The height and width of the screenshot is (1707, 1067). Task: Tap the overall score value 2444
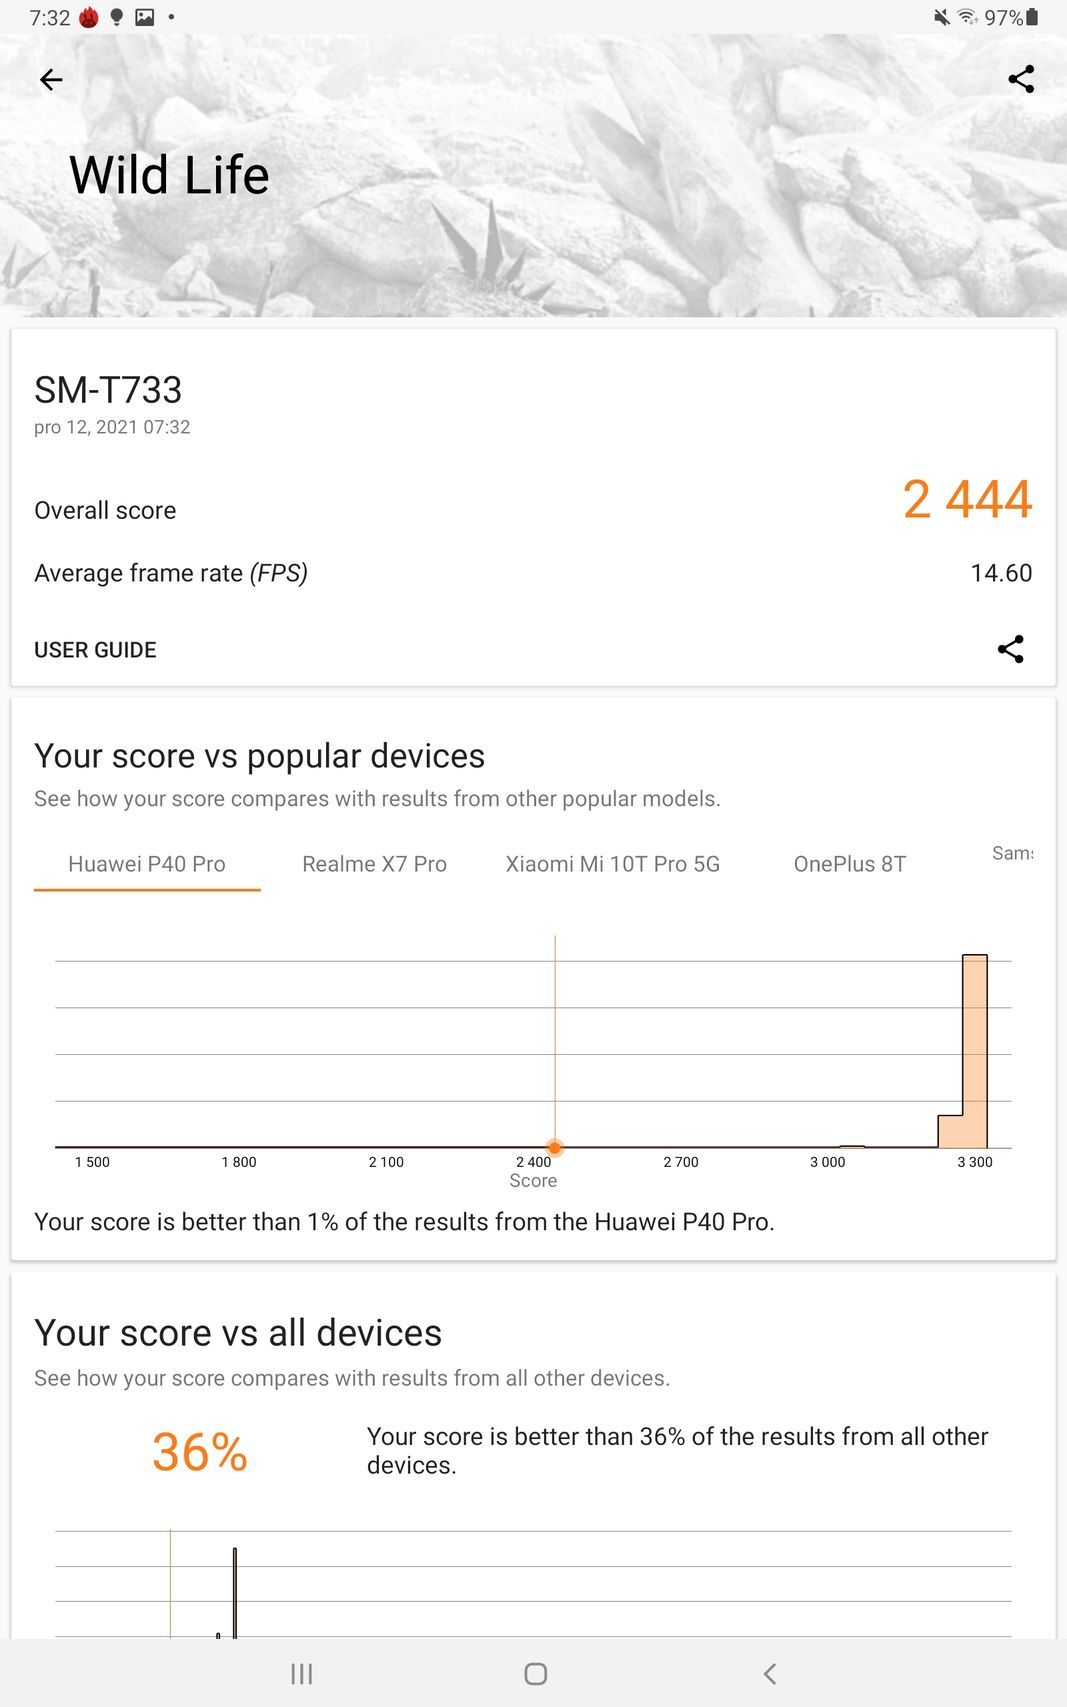point(966,501)
